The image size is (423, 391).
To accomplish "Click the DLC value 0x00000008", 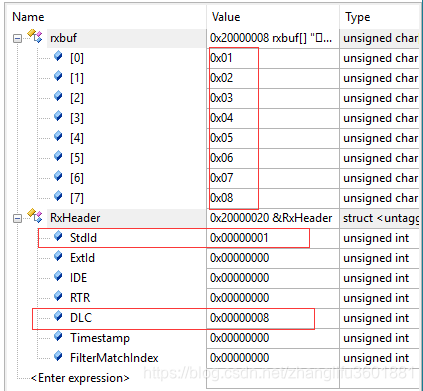I will tap(239, 318).
